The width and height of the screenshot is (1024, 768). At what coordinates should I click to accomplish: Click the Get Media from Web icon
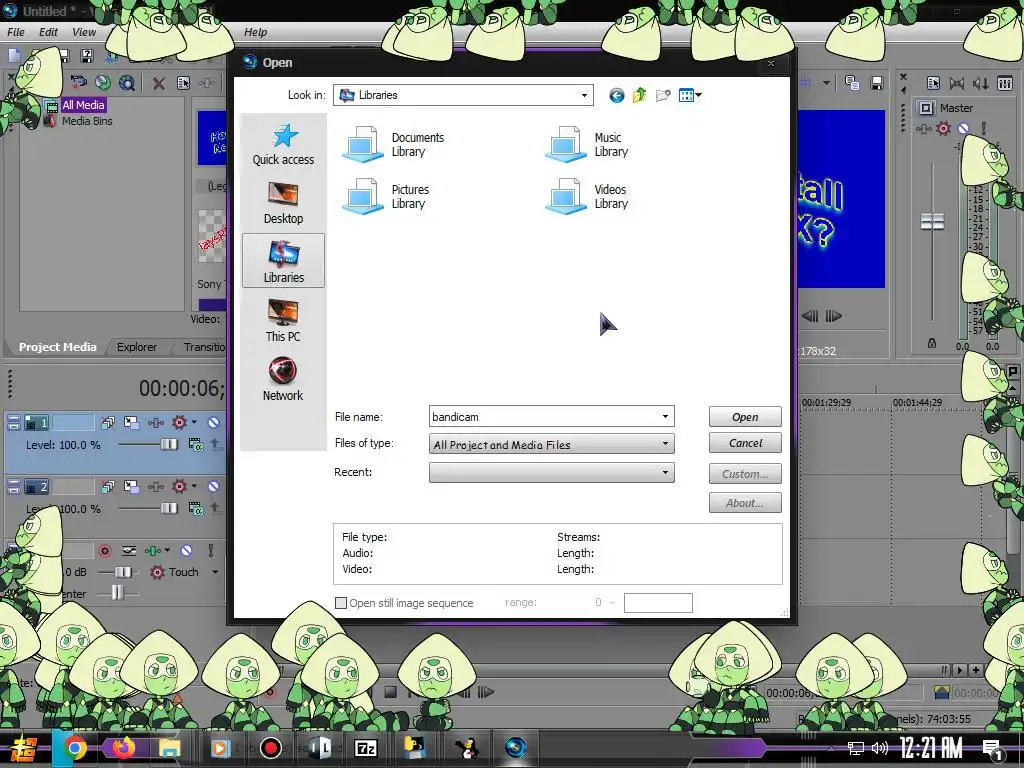pos(127,83)
